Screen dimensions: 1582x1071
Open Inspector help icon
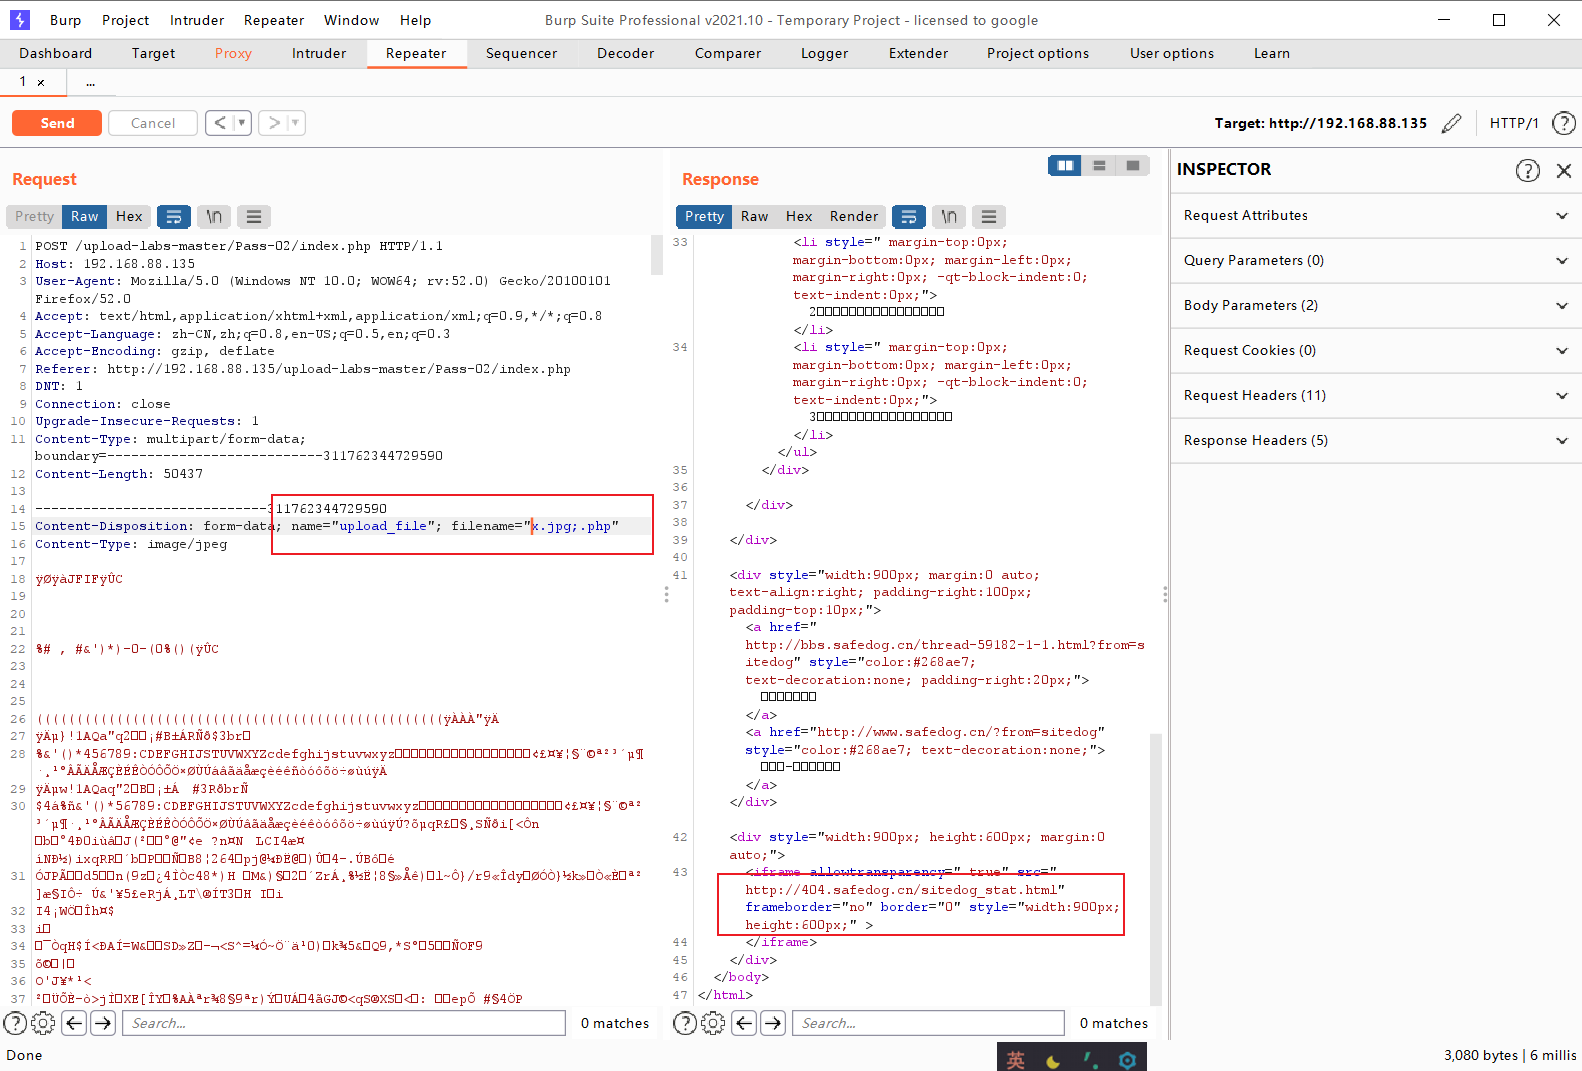point(1528,170)
